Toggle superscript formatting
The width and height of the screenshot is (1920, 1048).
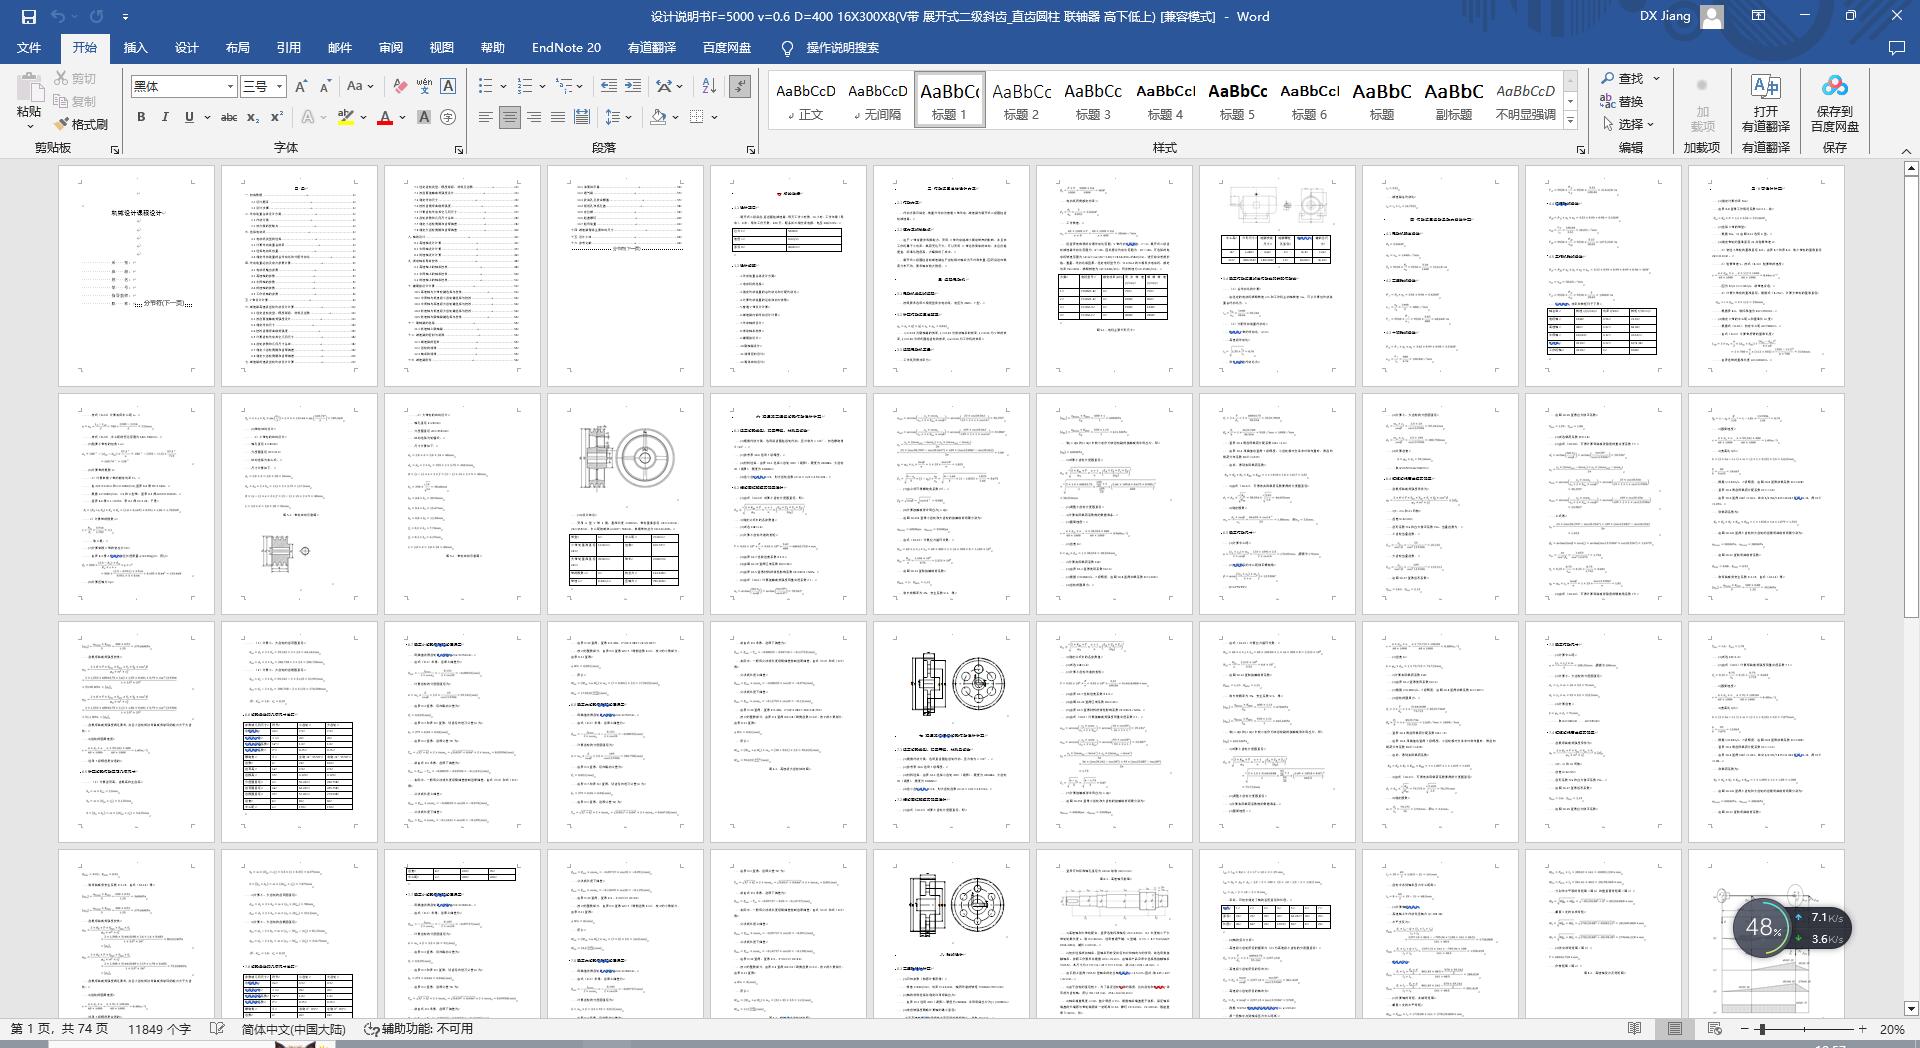[277, 117]
